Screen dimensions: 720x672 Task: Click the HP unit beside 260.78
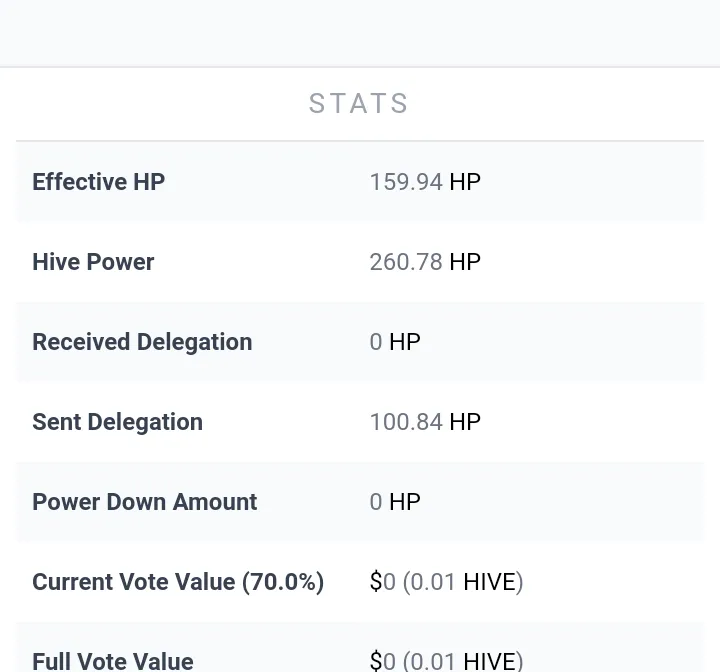[x=465, y=262]
